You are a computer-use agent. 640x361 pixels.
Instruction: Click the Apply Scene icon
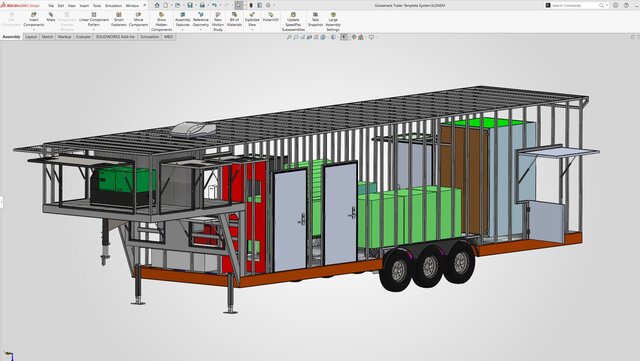[x=361, y=37]
